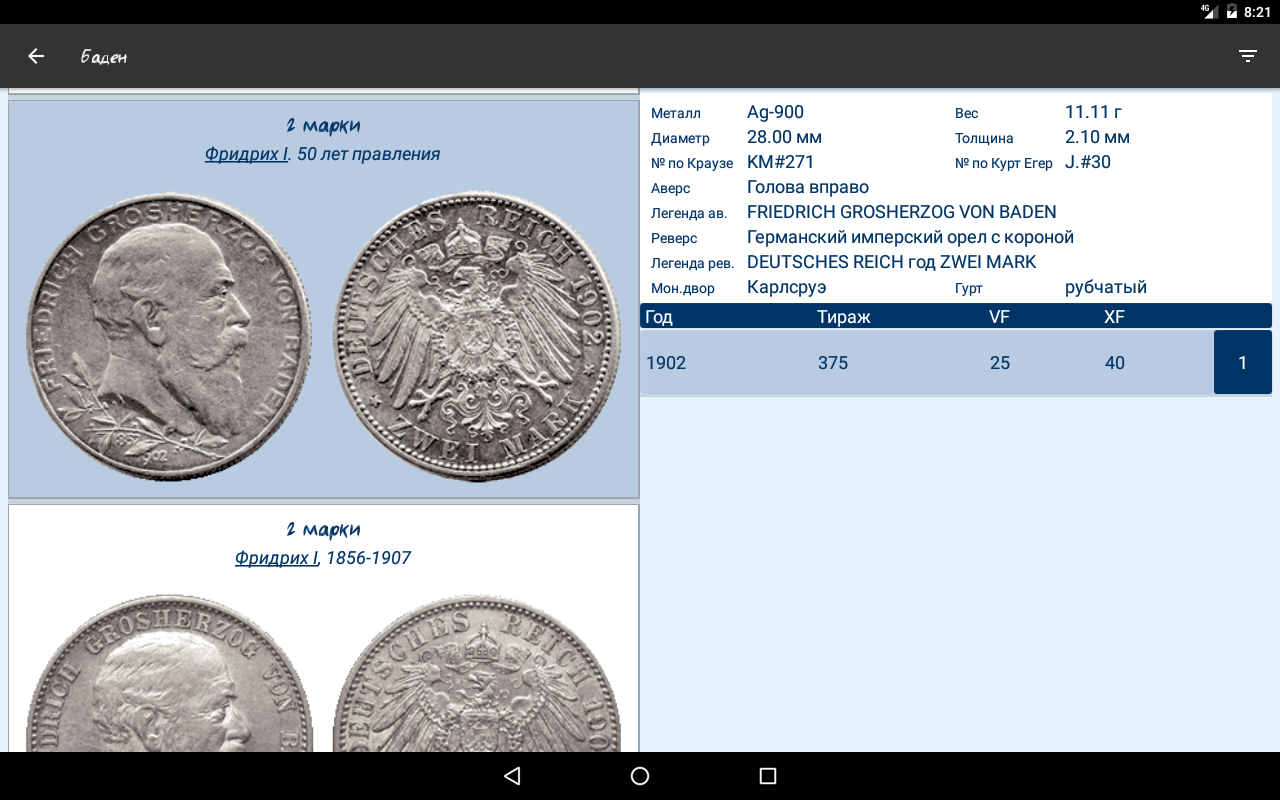Tap the thickness value 2.10 мм
1280x800 pixels.
click(1097, 137)
